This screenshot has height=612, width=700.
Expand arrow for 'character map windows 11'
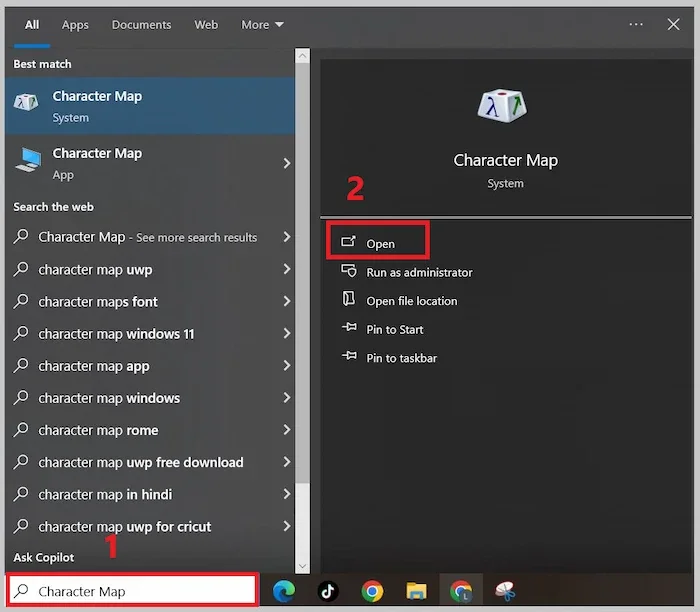click(287, 333)
